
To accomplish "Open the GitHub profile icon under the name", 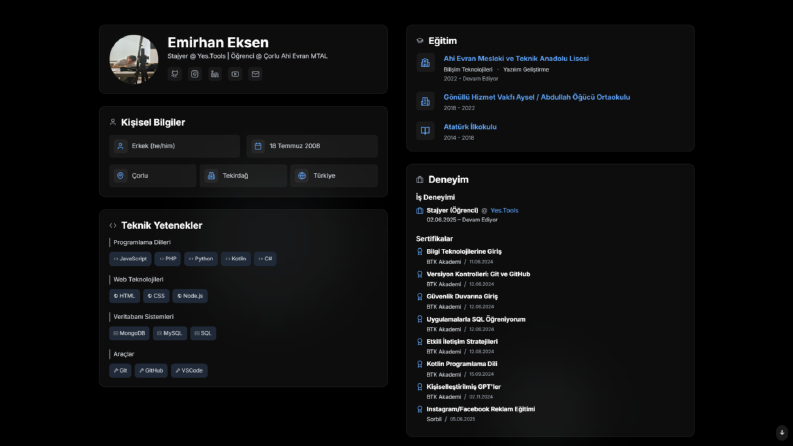I will [x=174, y=74].
